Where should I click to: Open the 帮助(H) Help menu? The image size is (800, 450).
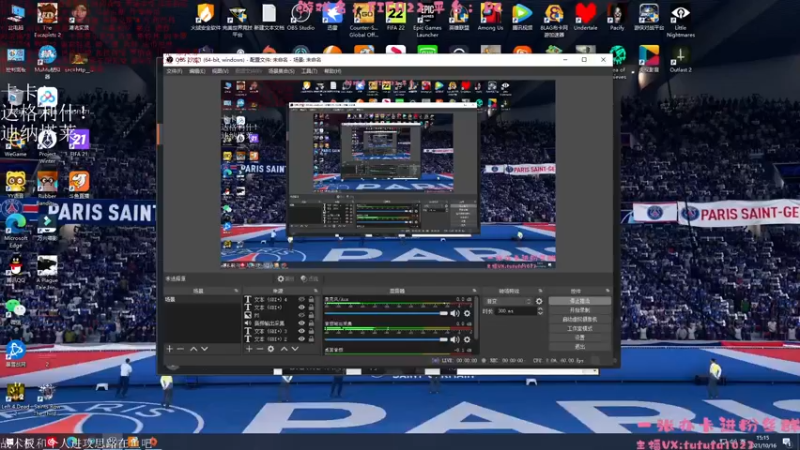[x=333, y=71]
